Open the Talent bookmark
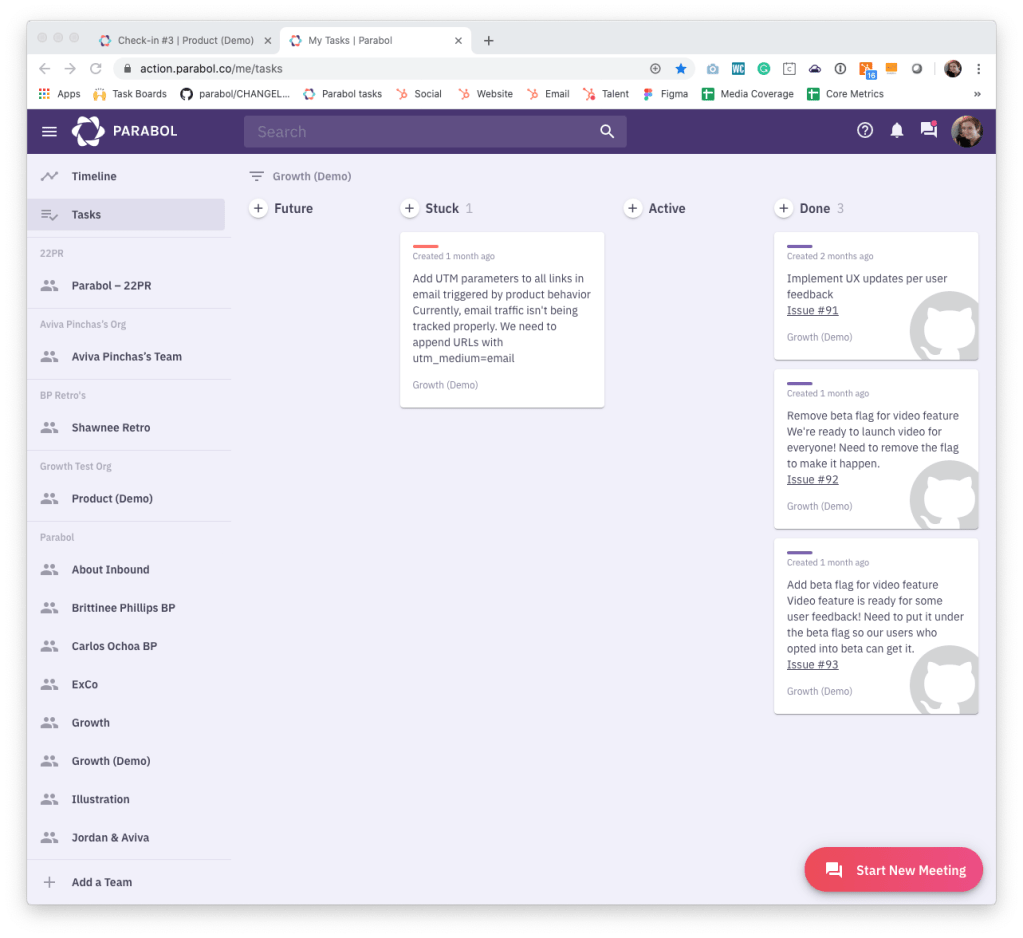1023x938 pixels. (606, 94)
